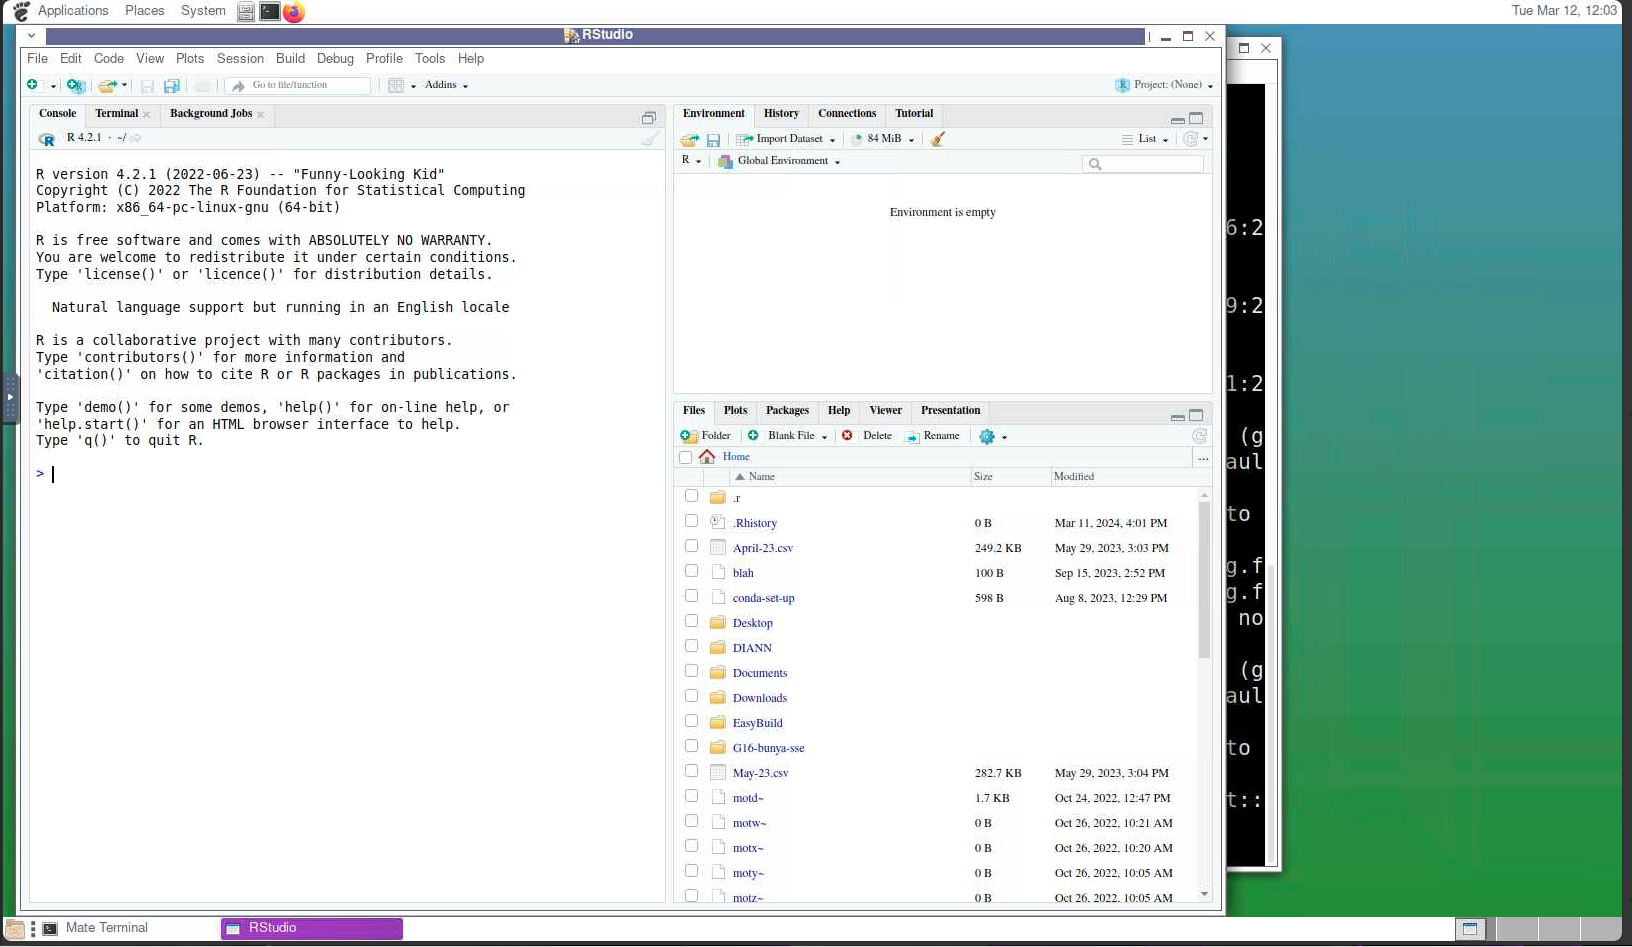Open the Addins dropdown

(x=446, y=85)
